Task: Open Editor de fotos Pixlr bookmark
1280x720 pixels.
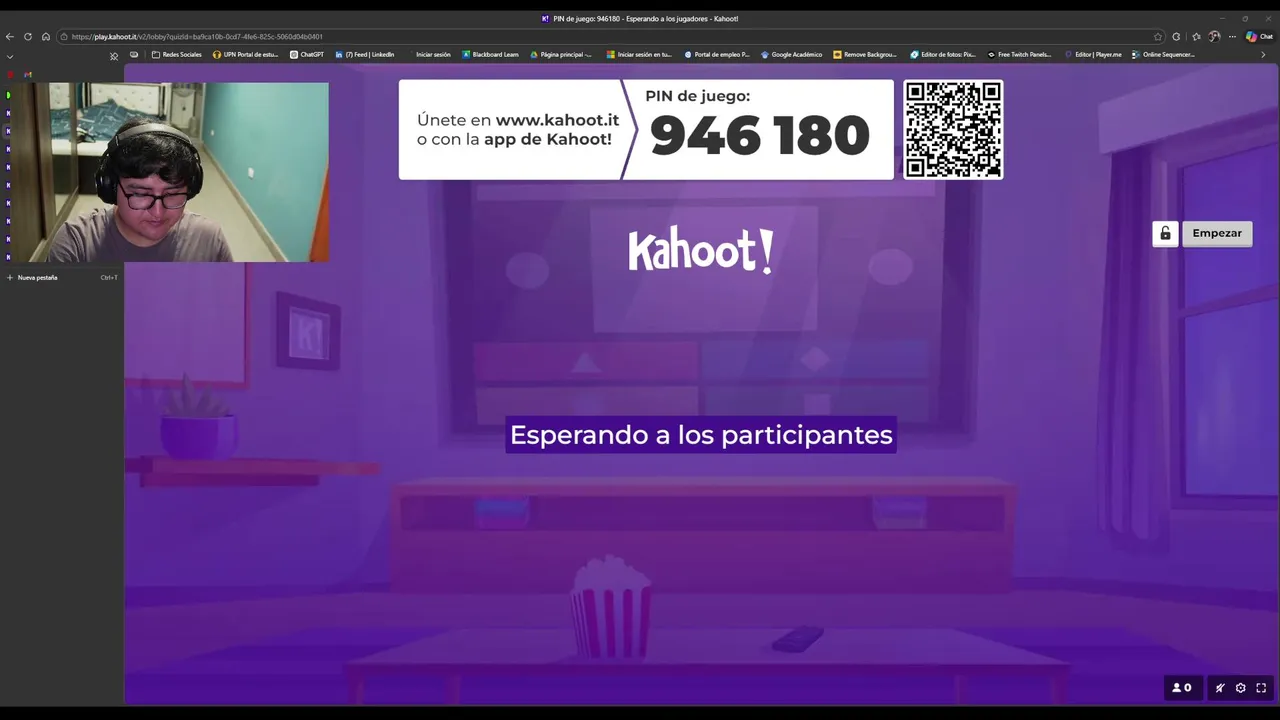Action: pyautogui.click(x=943, y=55)
